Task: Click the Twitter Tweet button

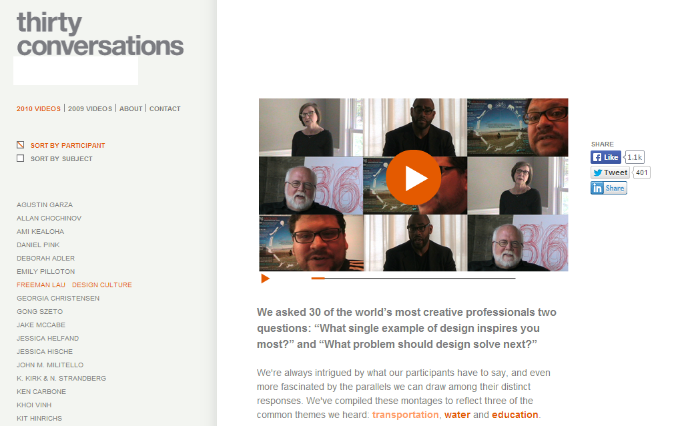Action: [610, 173]
